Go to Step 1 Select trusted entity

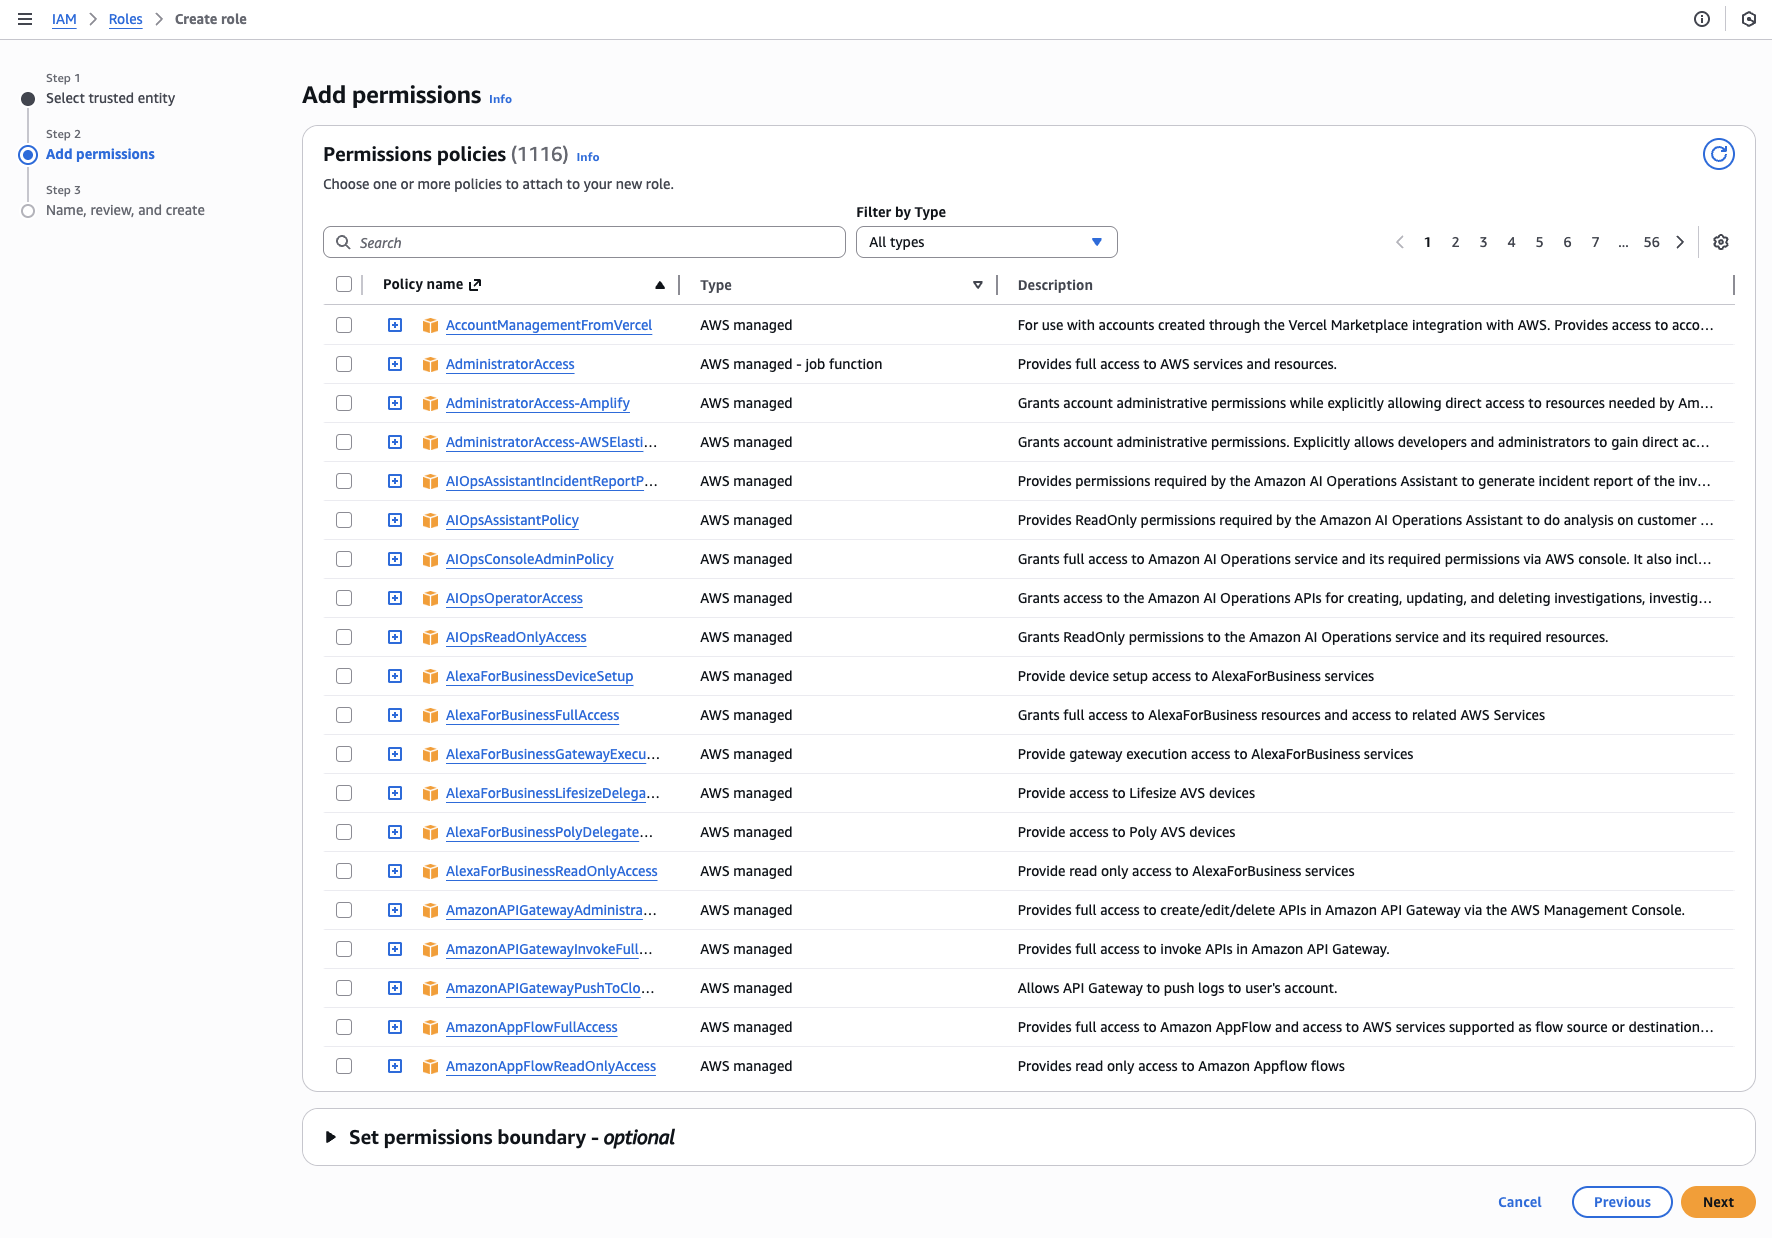coord(110,98)
